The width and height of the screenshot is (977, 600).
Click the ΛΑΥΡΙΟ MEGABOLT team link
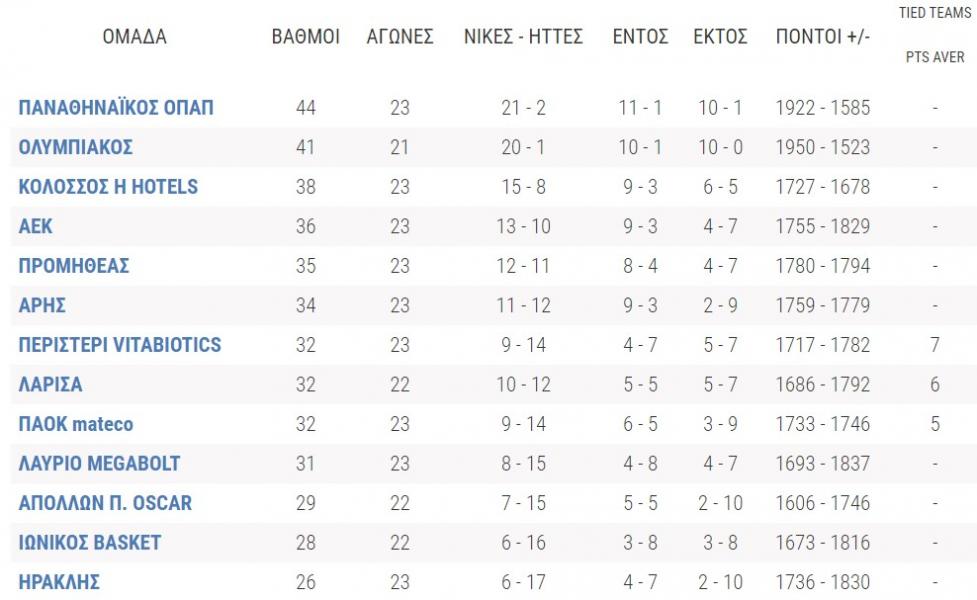point(99,464)
